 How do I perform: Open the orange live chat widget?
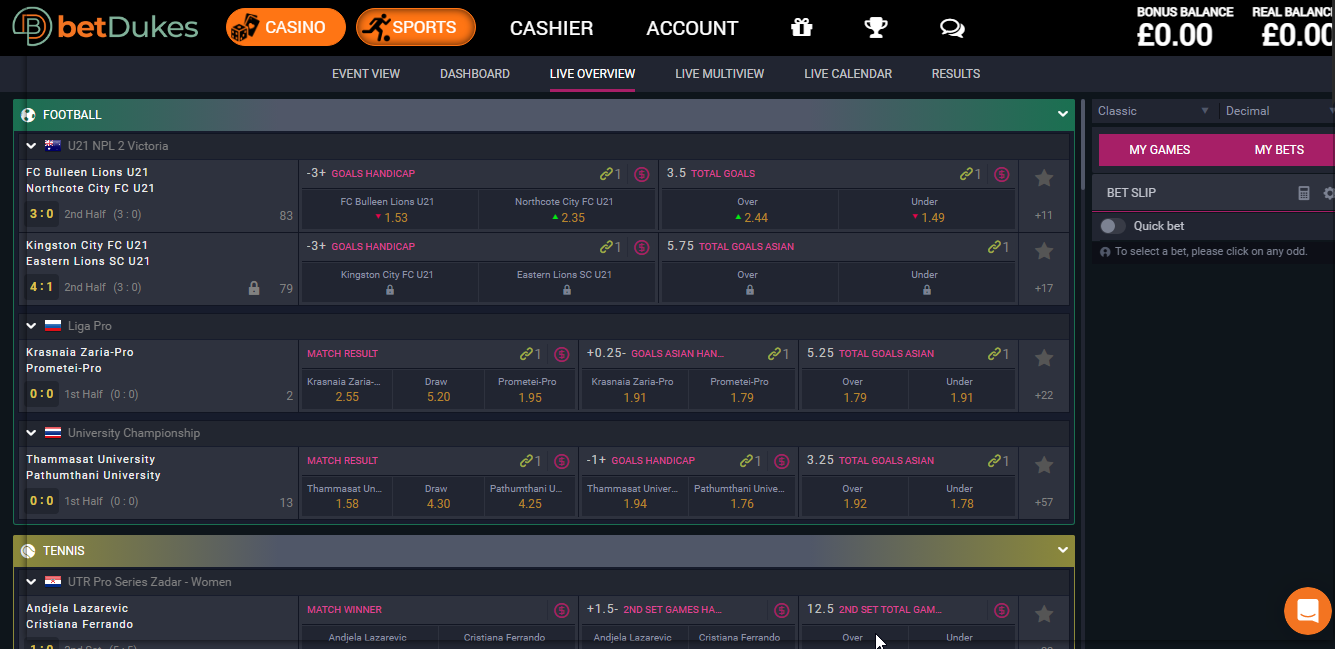(x=1308, y=610)
